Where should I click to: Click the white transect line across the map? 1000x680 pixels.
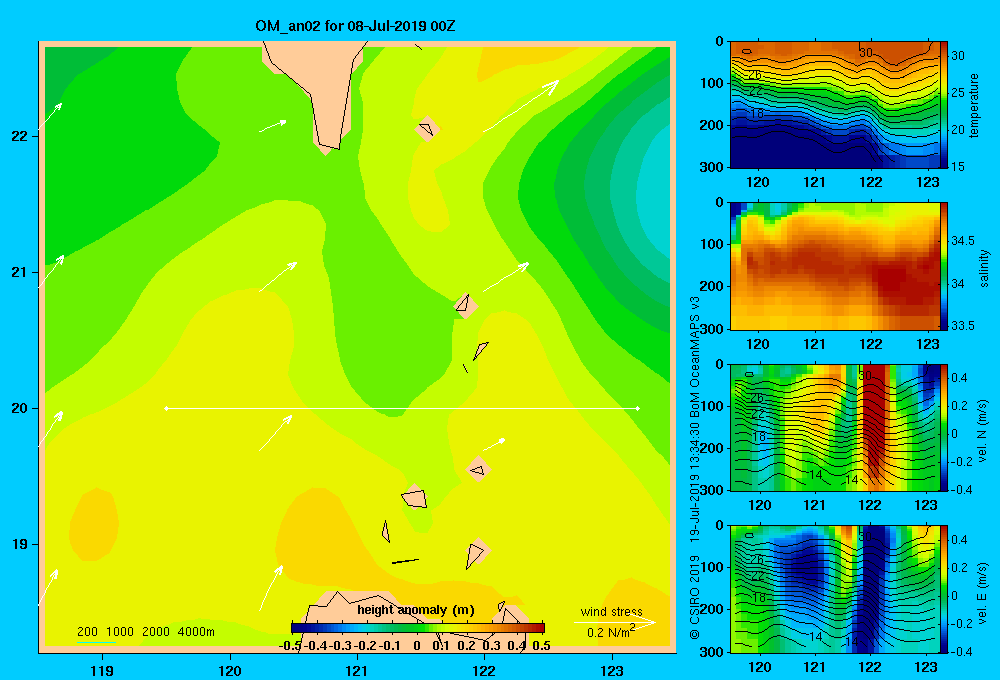click(x=402, y=408)
